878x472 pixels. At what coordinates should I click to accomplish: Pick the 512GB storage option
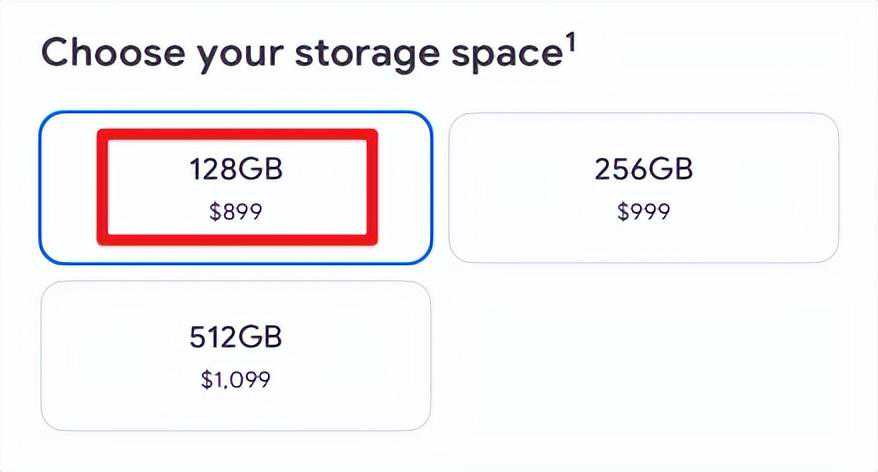[x=236, y=356]
